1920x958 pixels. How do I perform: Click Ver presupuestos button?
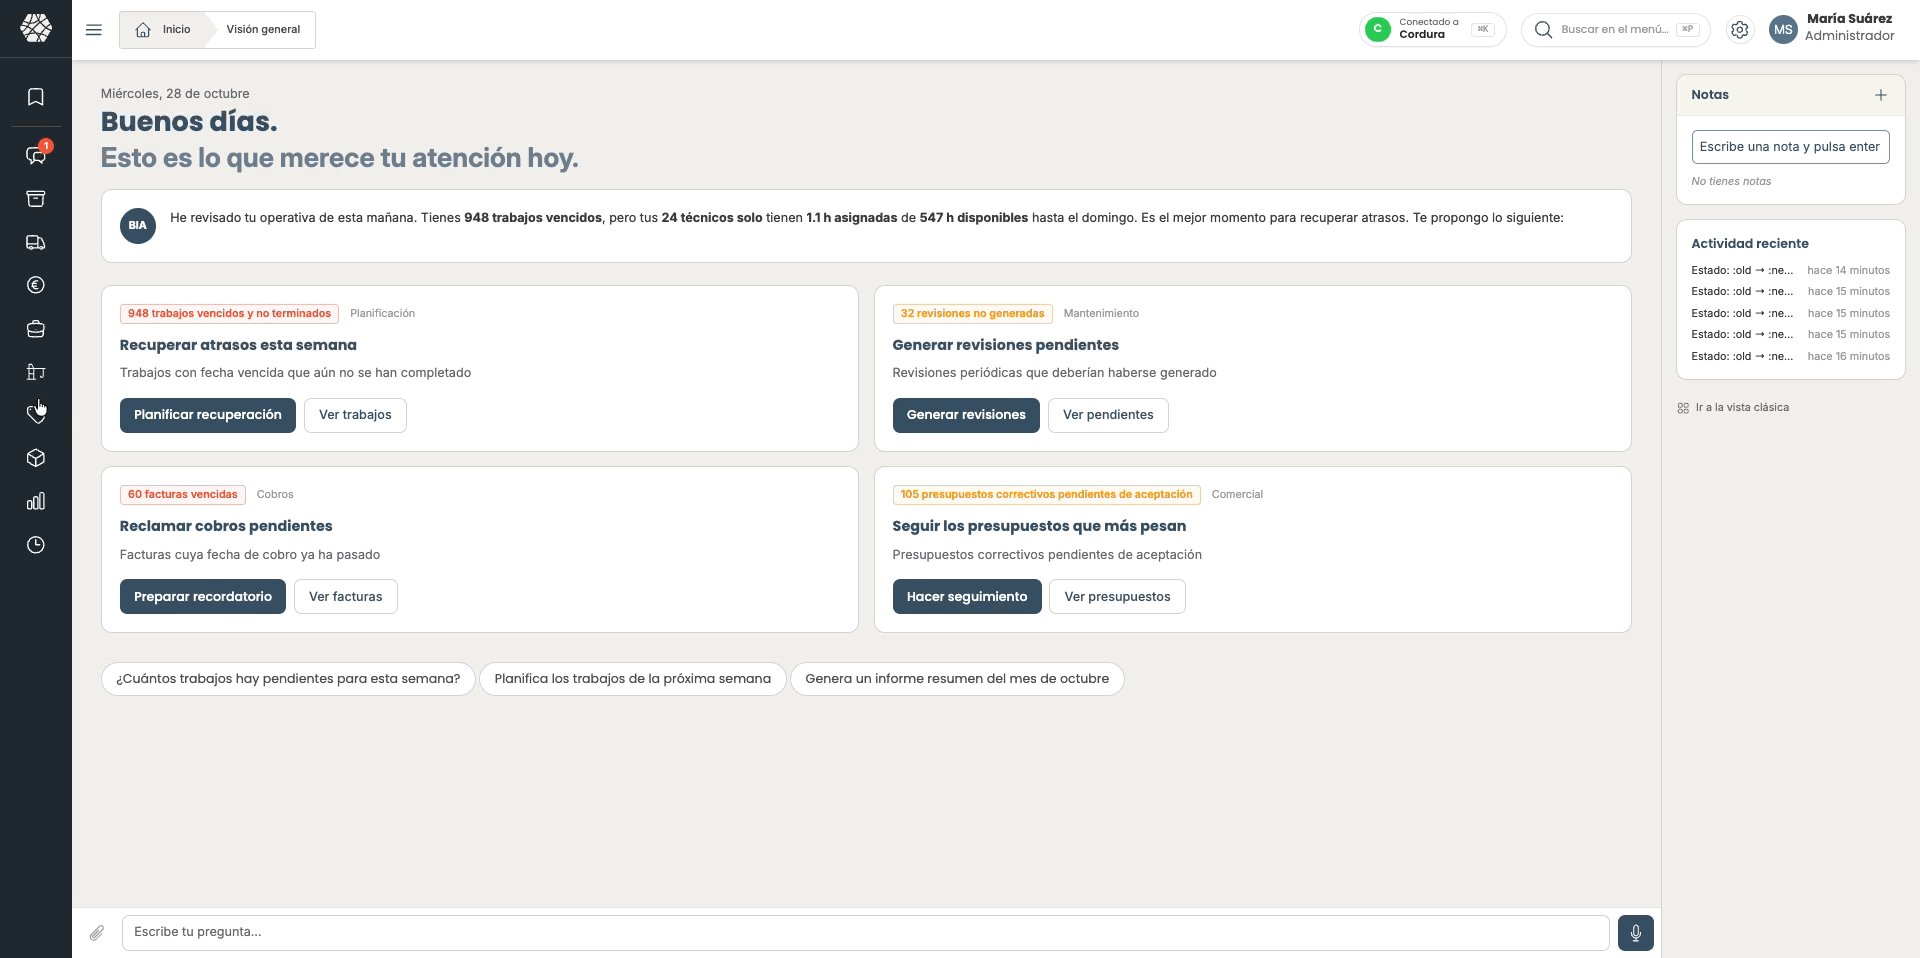click(1117, 597)
